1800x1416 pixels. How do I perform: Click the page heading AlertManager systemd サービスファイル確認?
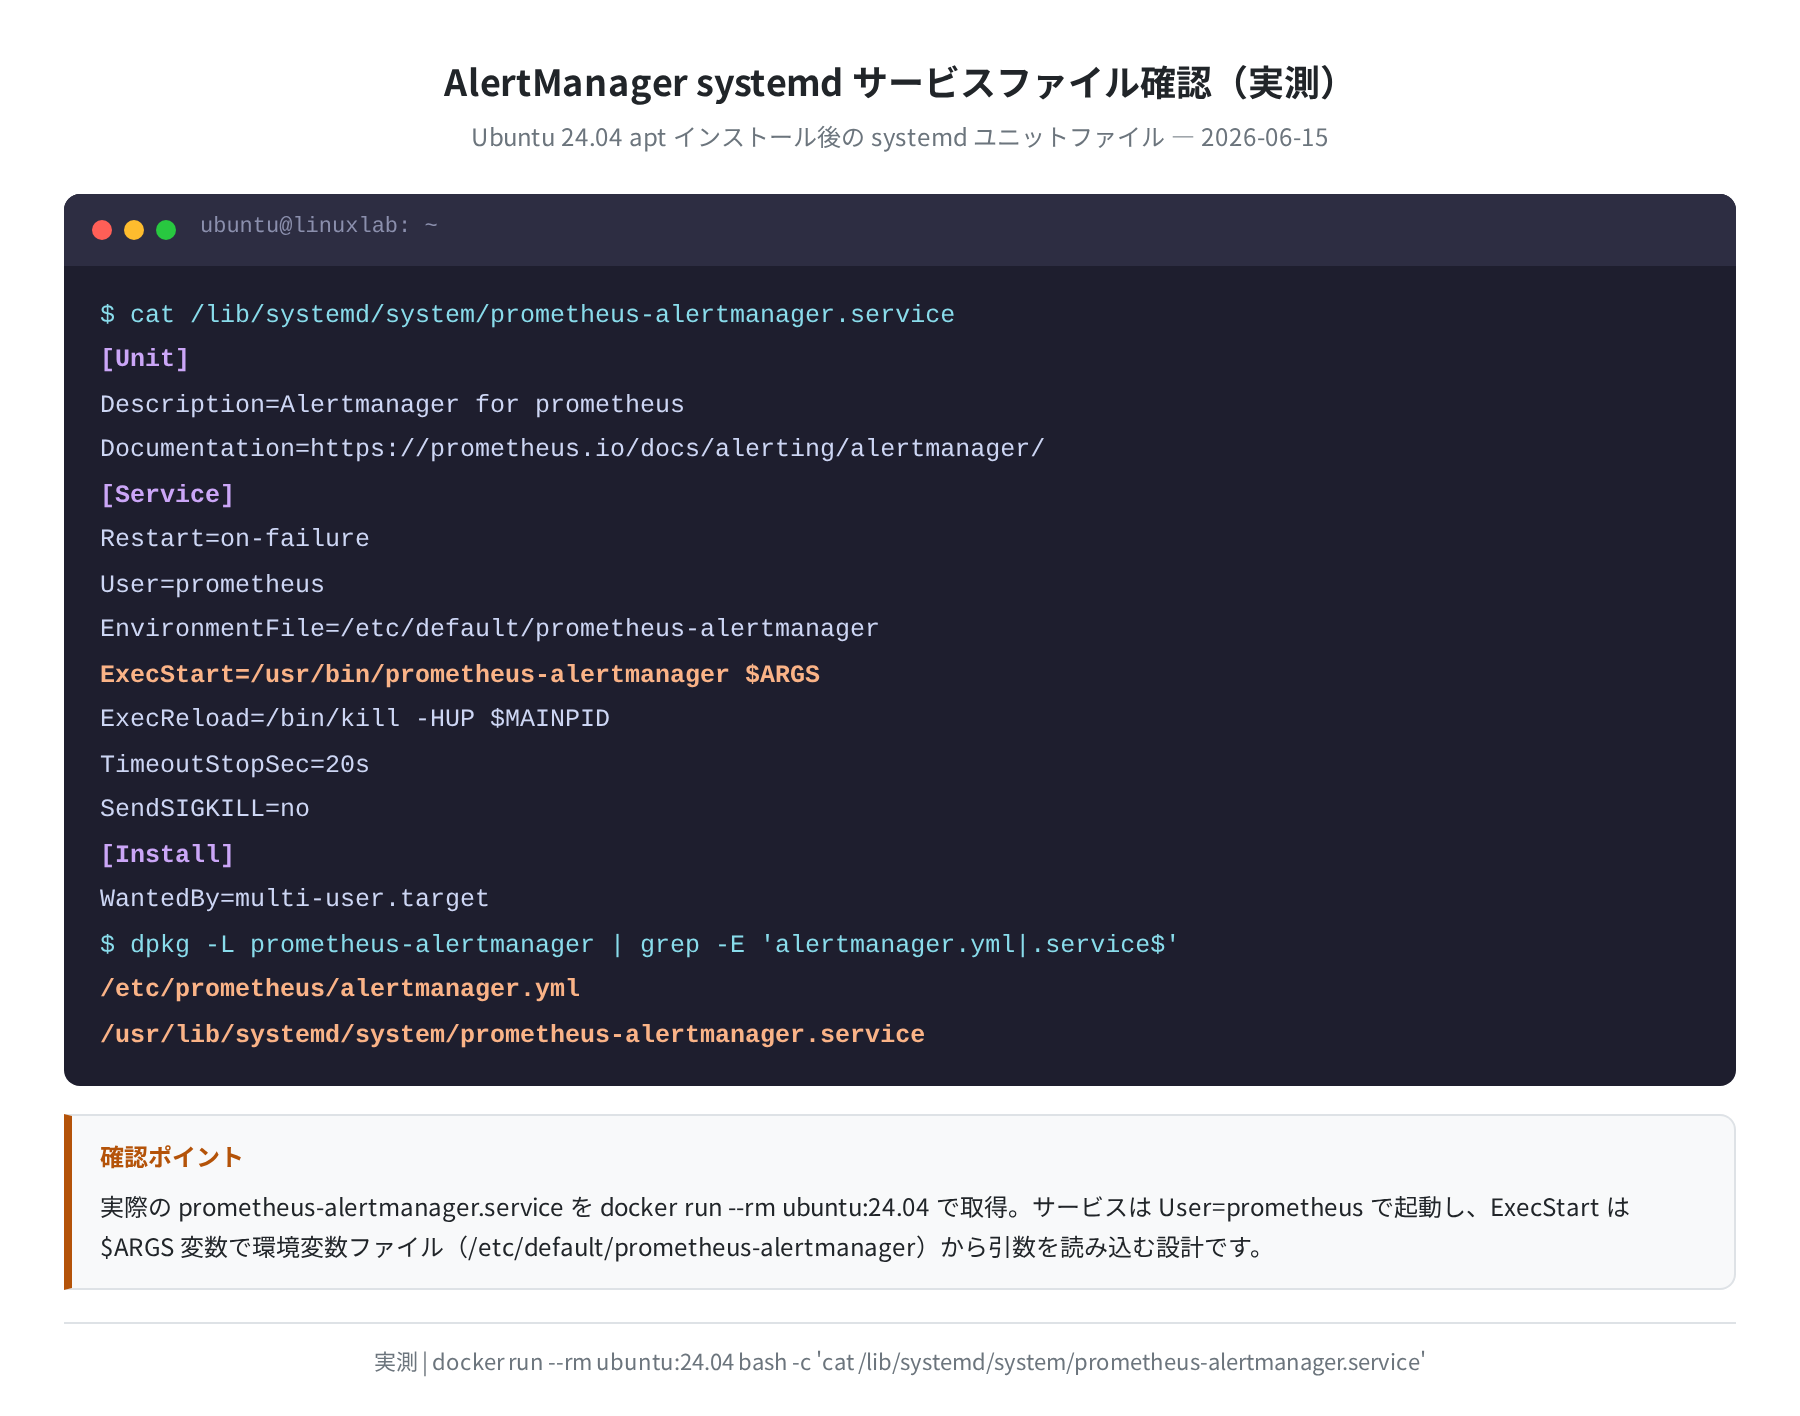click(899, 83)
